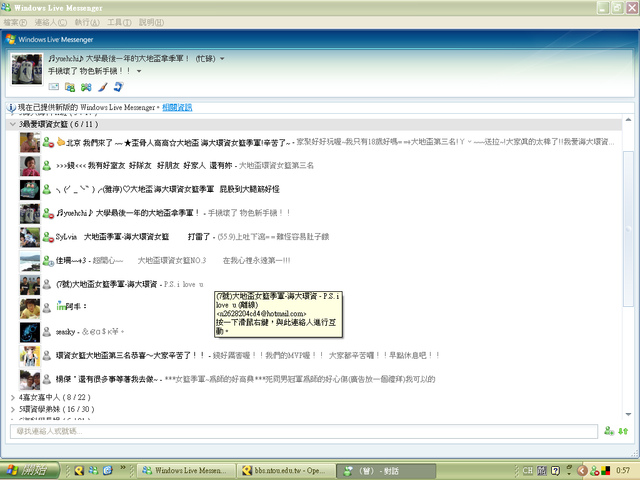The height and width of the screenshot is (480, 640).
Task: Click the green arrows sort icon at bottom right
Action: [623, 431]
